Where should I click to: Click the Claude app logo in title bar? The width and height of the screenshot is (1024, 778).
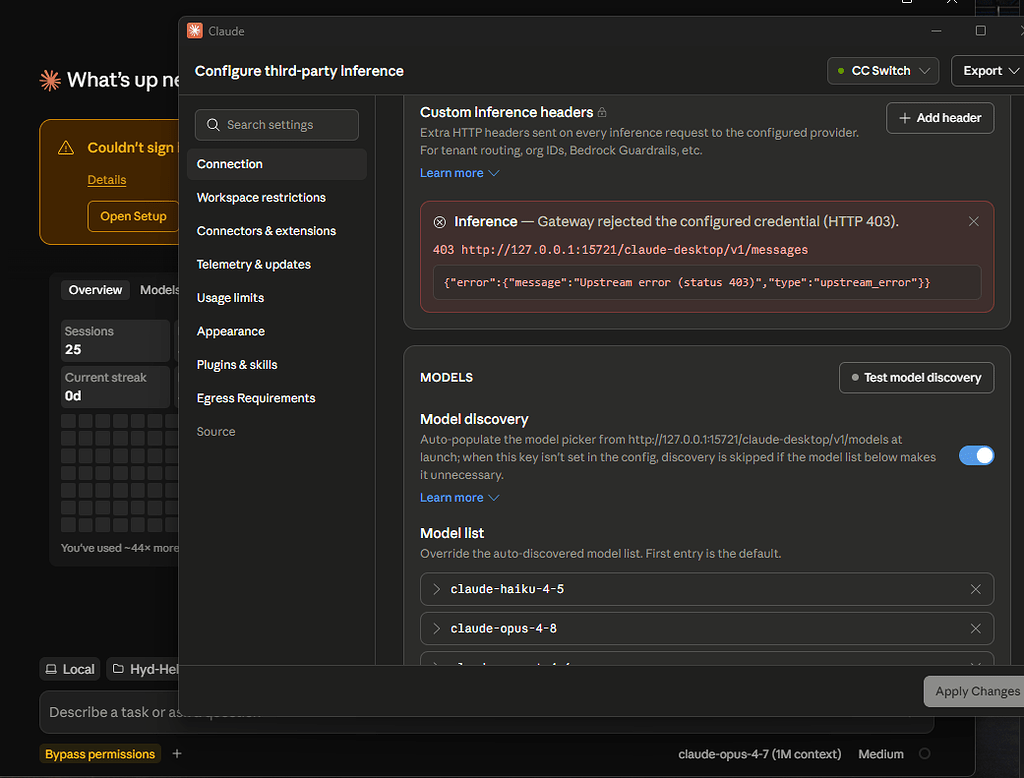pos(195,31)
